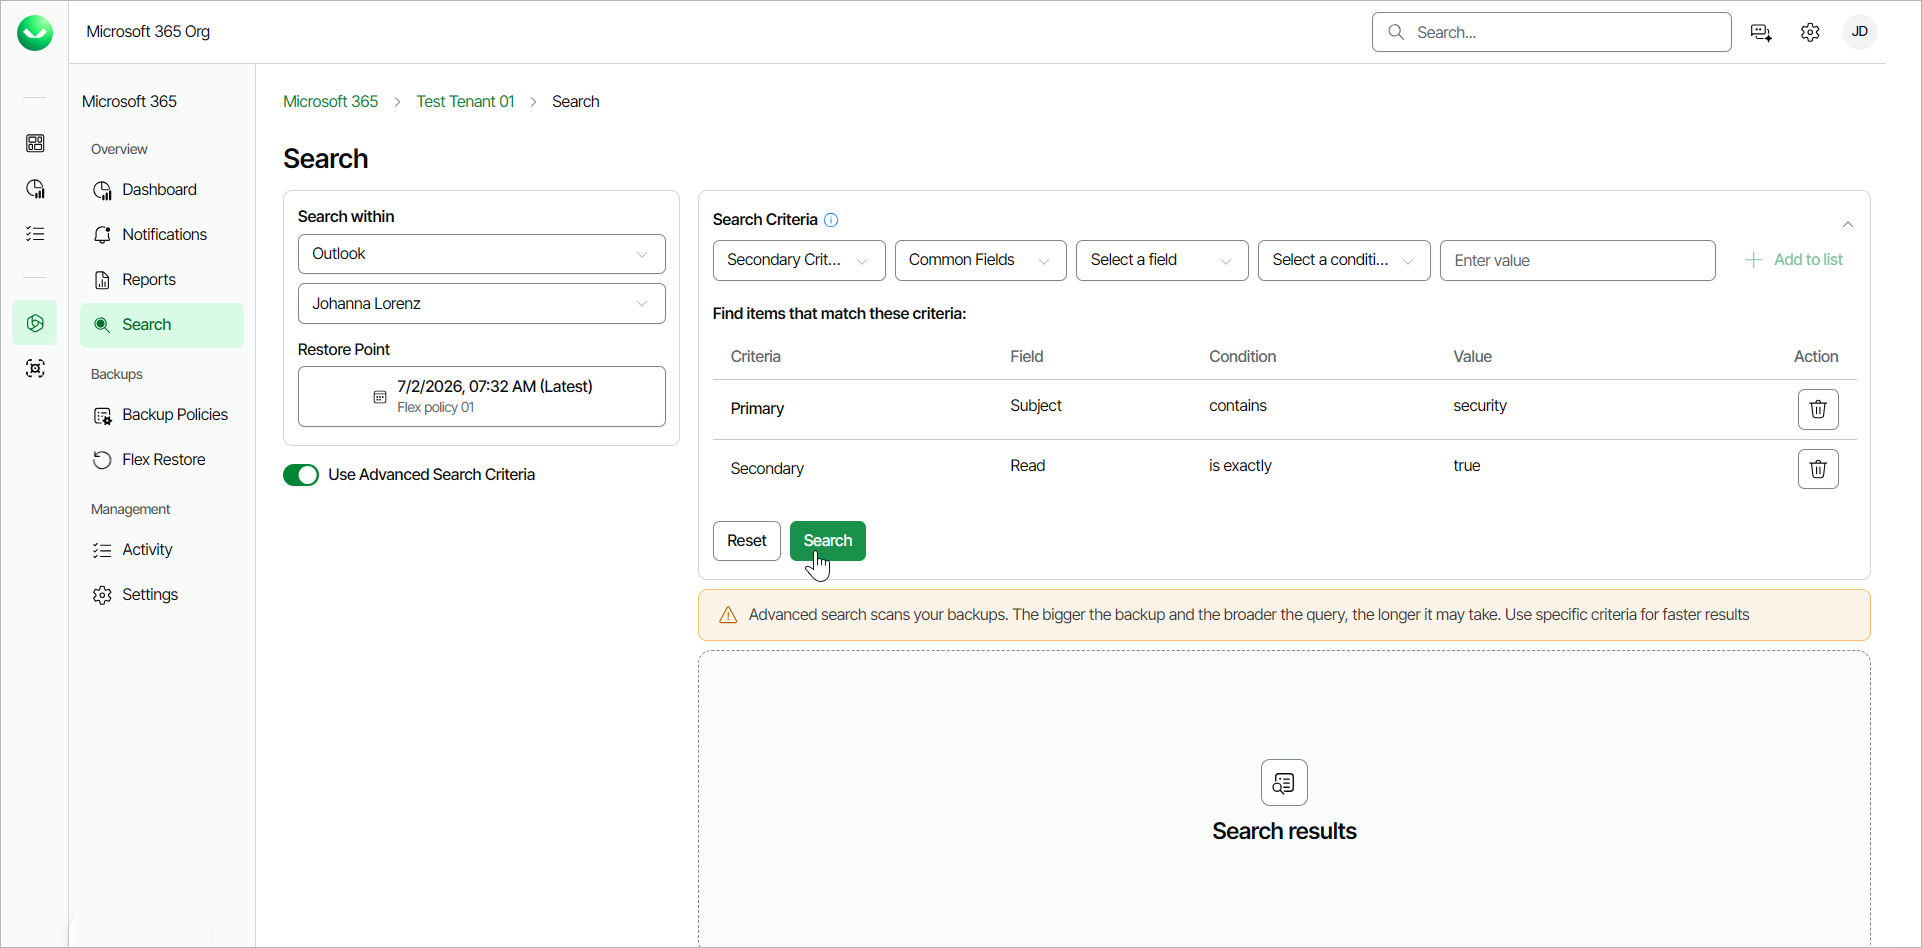Open the Secondary Criteria dropdown

(799, 260)
